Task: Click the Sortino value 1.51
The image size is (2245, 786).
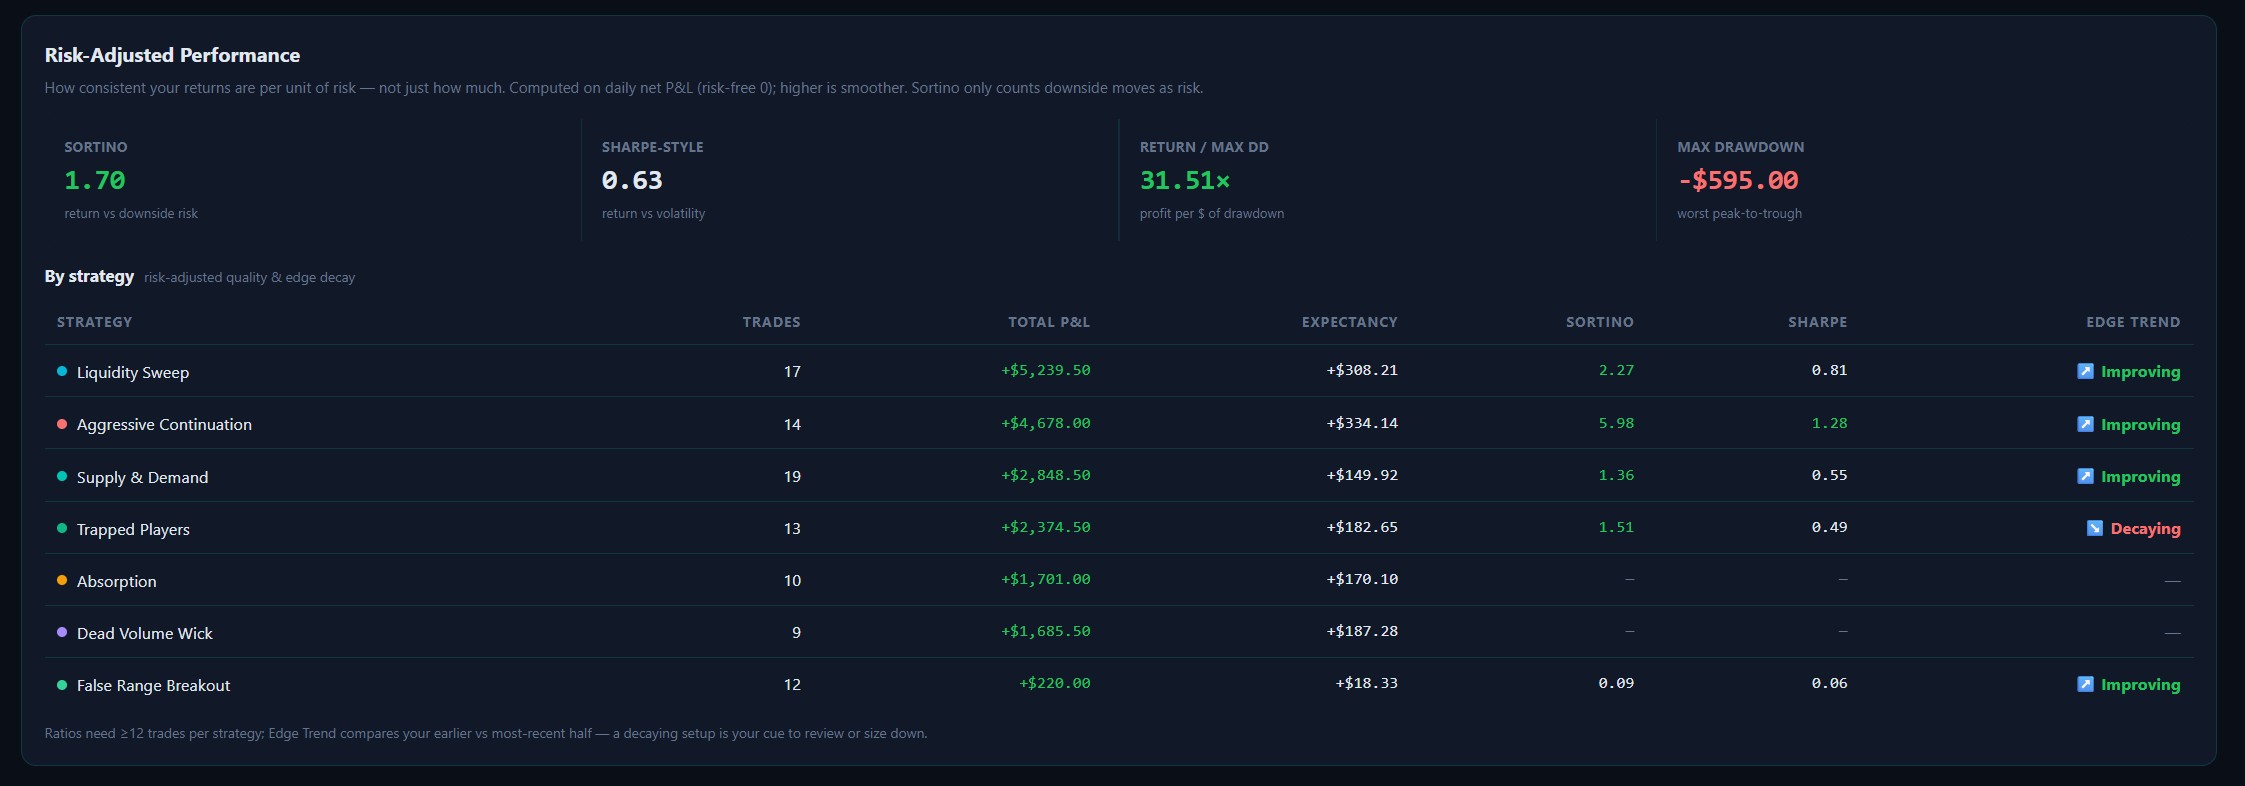Action: [1616, 527]
